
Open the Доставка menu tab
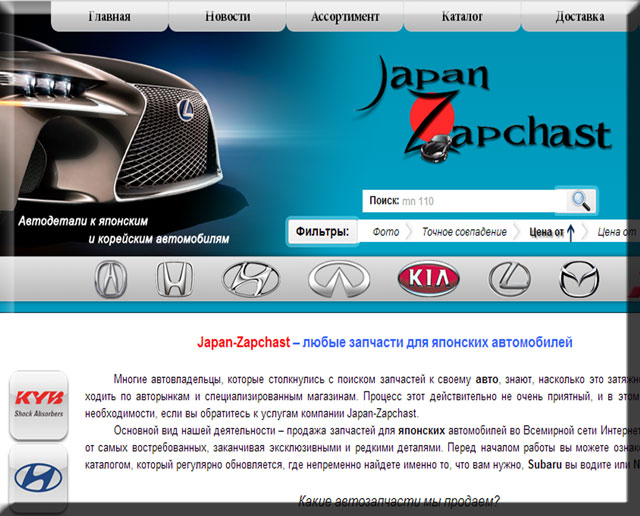click(x=580, y=17)
